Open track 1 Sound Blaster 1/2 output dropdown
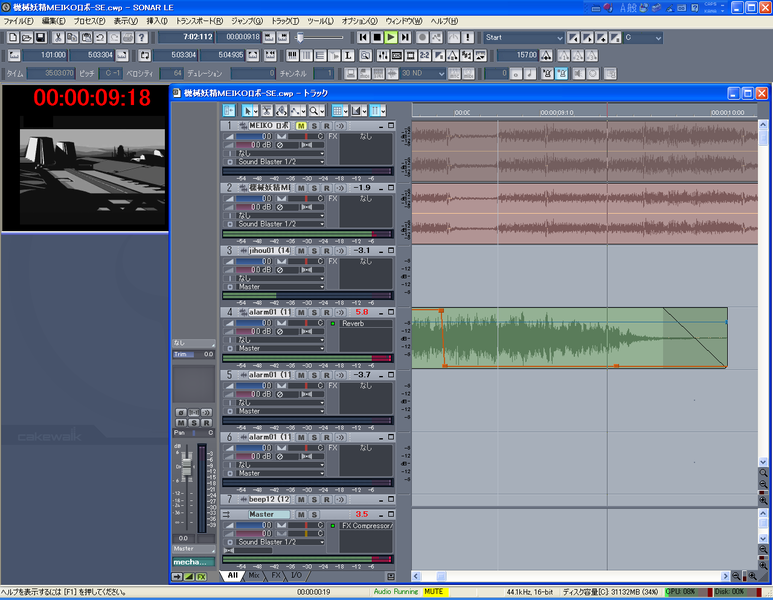 point(280,162)
